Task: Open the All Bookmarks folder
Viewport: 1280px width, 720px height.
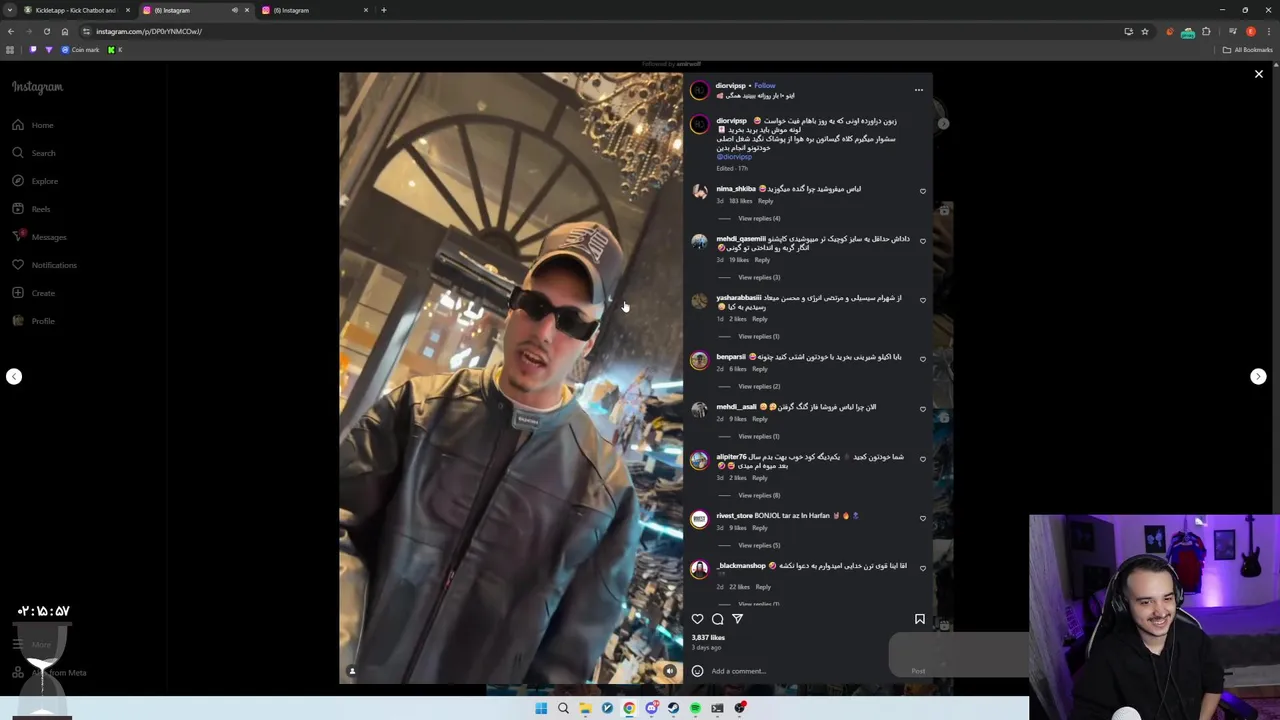Action: click(x=1247, y=50)
